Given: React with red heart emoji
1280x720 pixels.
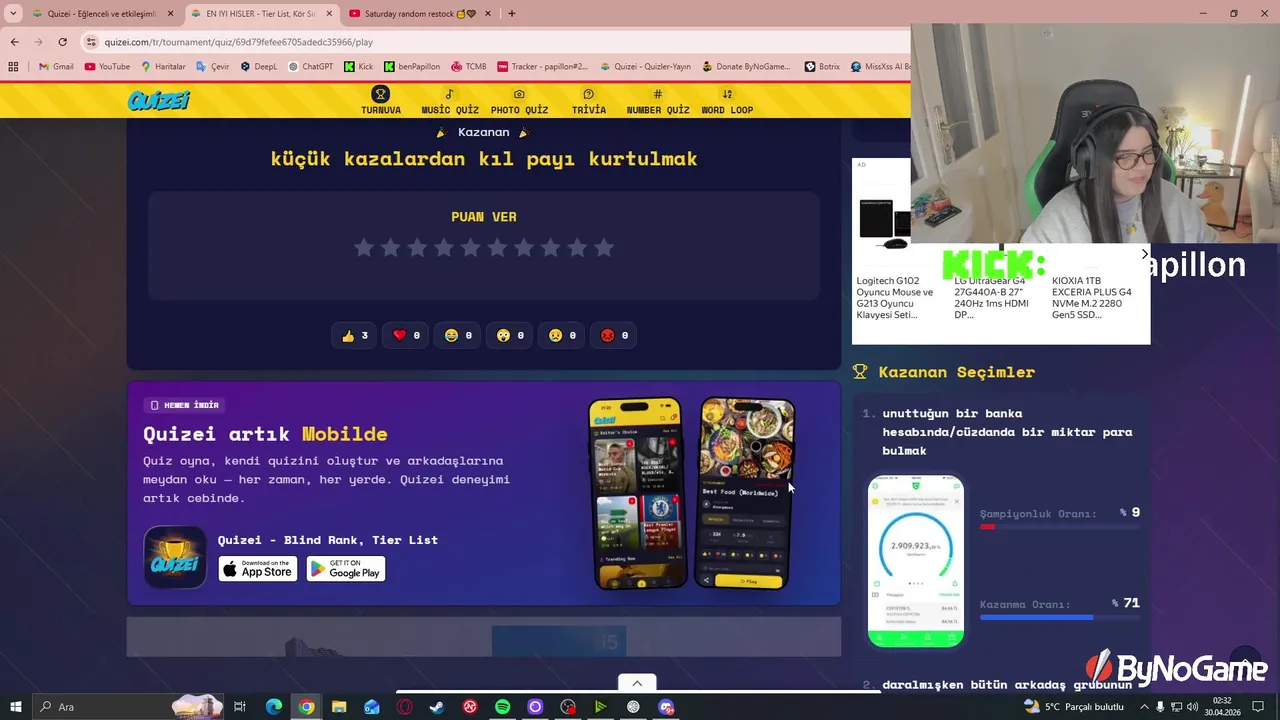Looking at the screenshot, I should click(406, 336).
